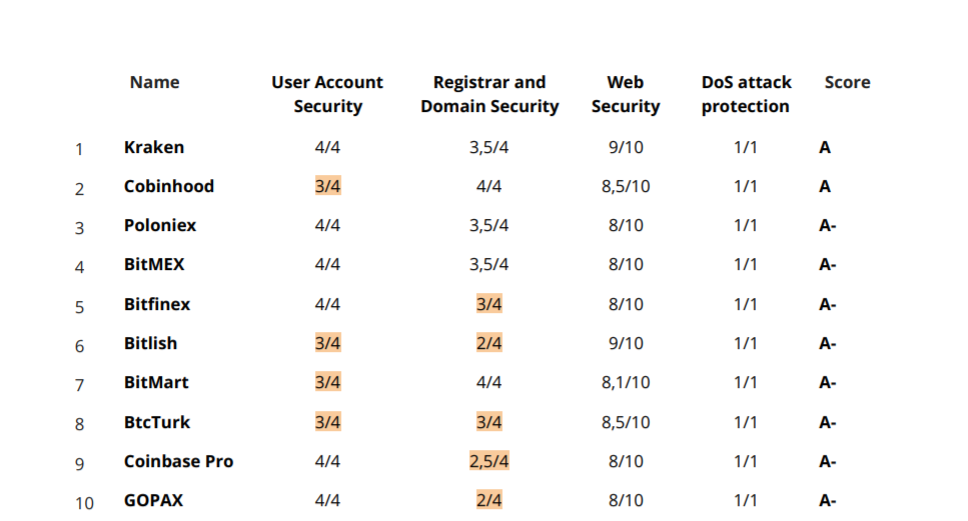
Task: Click the Name column header
Action: click(x=154, y=82)
